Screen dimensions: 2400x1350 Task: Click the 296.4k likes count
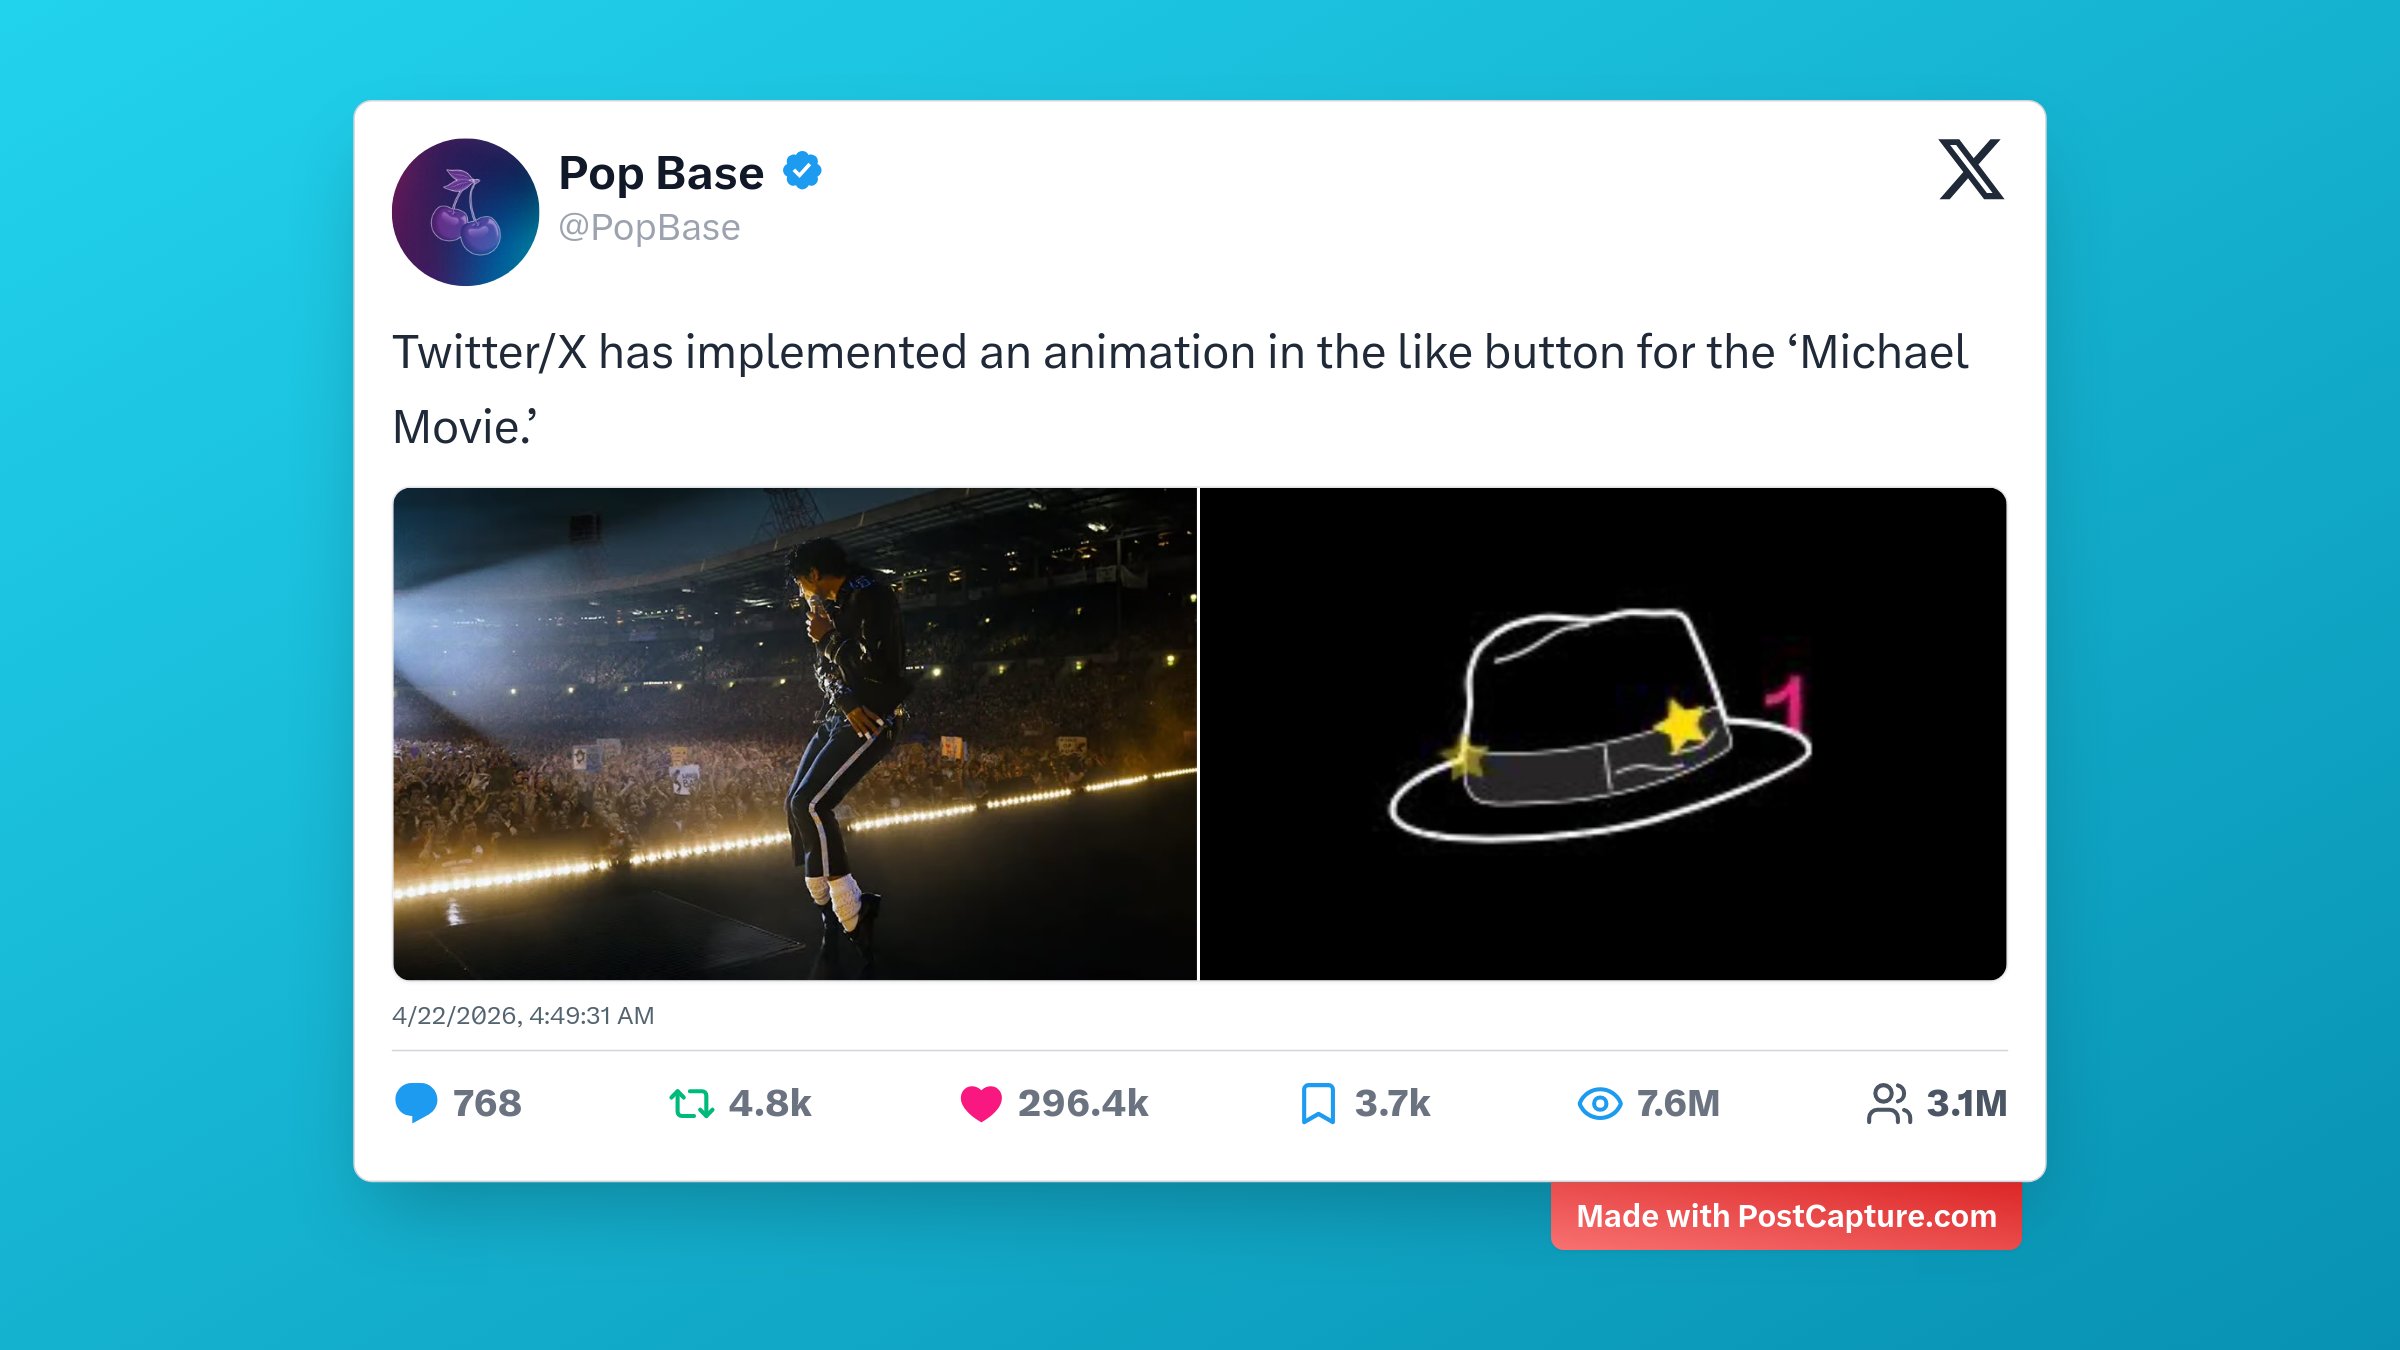point(1083,1103)
